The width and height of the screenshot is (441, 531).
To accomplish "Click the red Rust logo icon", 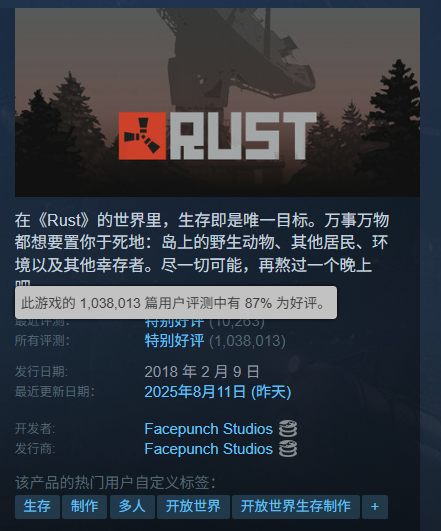I will [142, 136].
